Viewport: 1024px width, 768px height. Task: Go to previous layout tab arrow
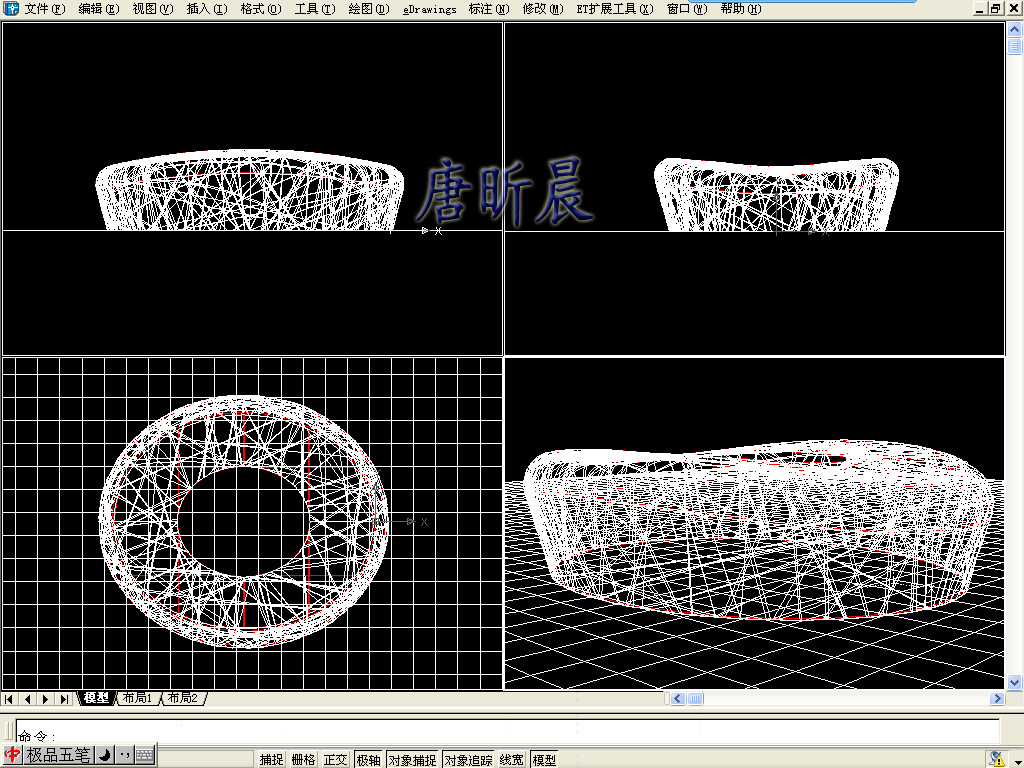click(x=27, y=699)
